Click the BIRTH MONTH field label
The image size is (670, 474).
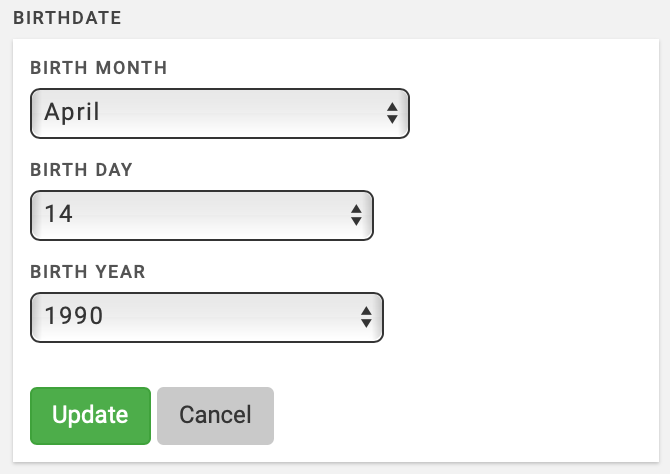(x=99, y=69)
